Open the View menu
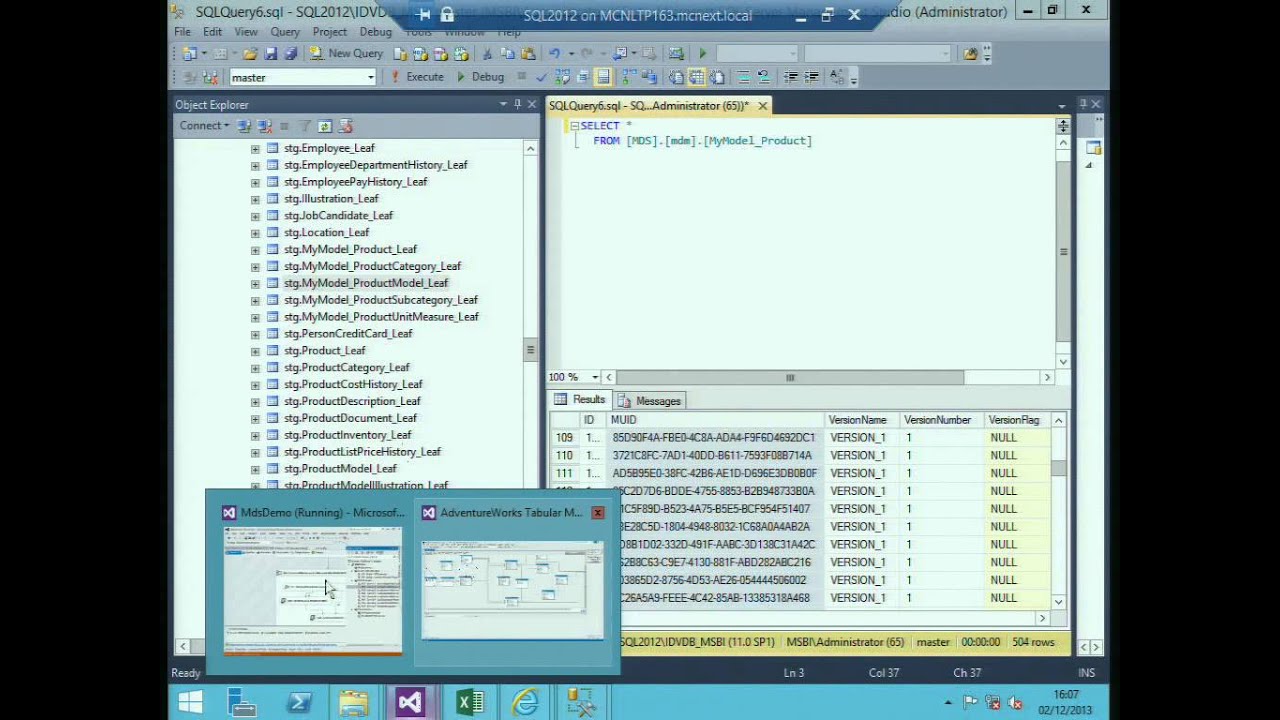The width and height of the screenshot is (1280, 720). pos(246,32)
